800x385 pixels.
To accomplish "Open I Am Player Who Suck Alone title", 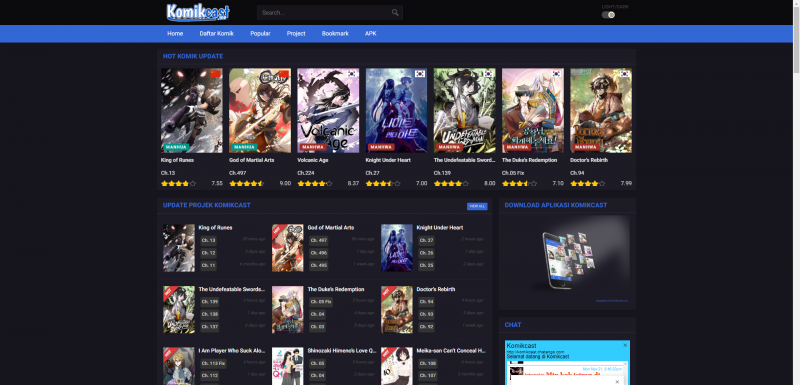I will [232, 351].
